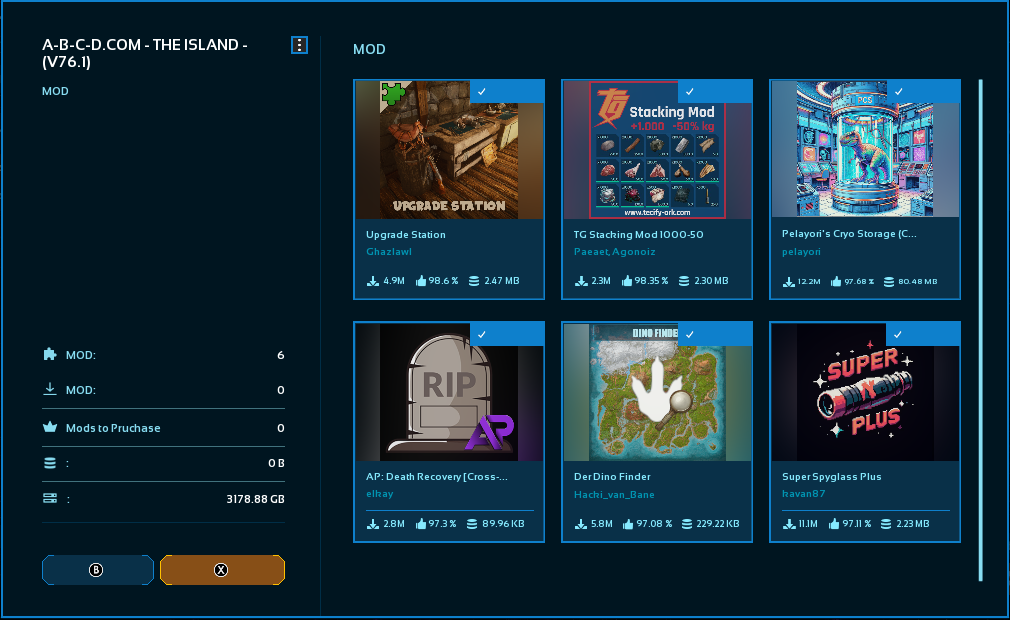Click the Upgrade Station thumbnail image
The width and height of the screenshot is (1010, 620).
(x=449, y=150)
